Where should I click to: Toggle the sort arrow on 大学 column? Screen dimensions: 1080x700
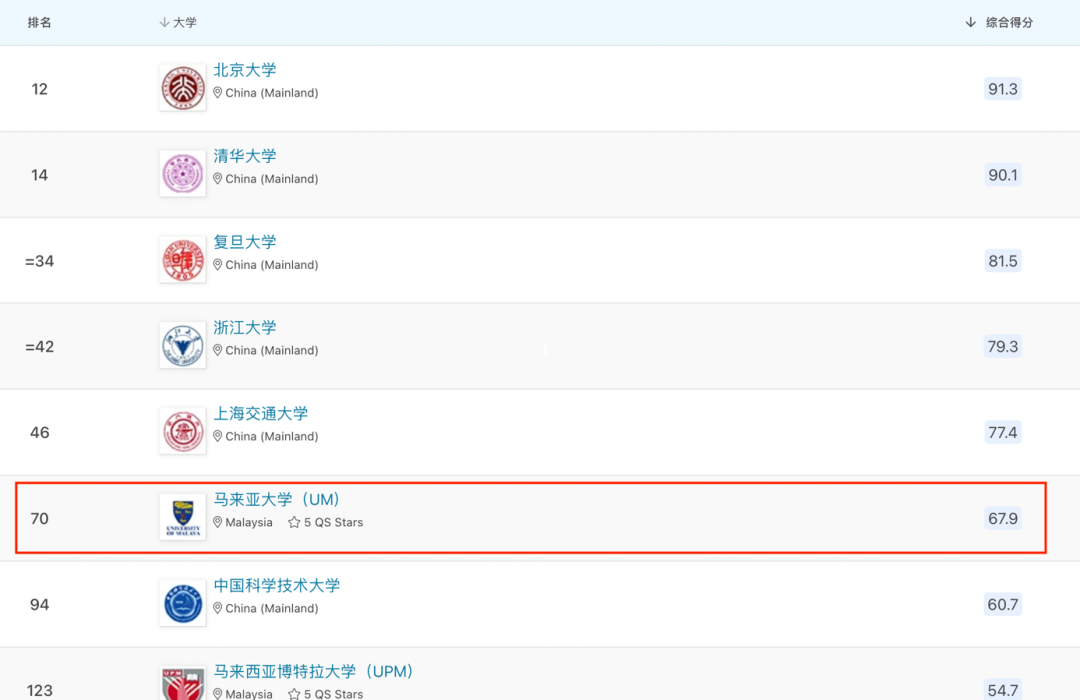point(164,22)
